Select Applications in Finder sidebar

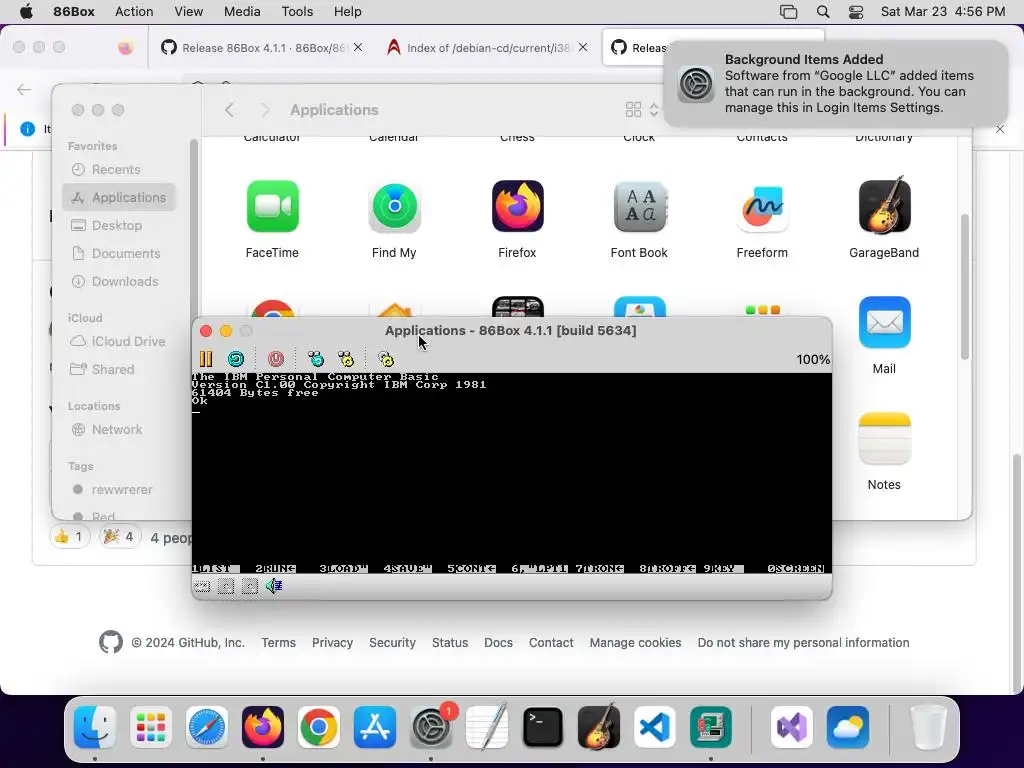click(120, 197)
